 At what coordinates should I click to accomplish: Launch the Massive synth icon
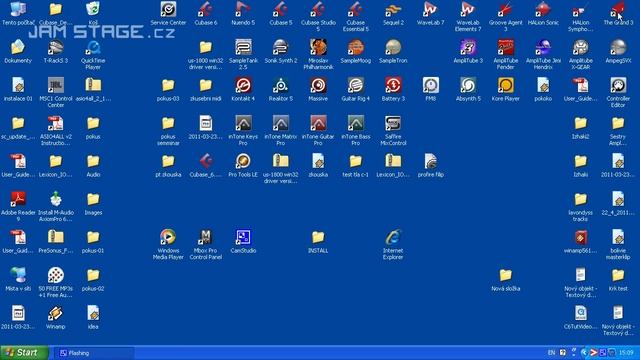coord(318,85)
